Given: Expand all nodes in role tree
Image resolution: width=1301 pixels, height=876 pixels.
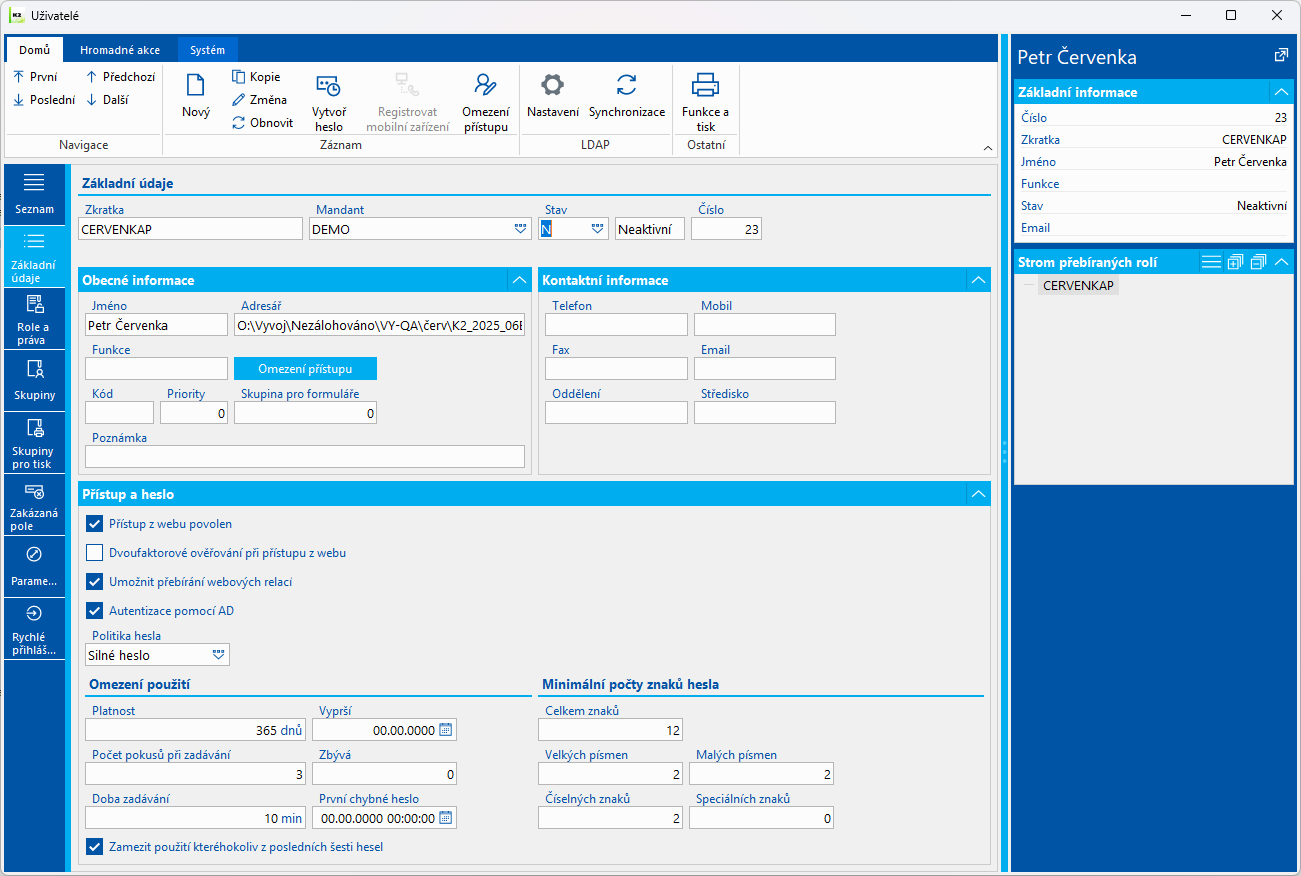Looking at the screenshot, I should [1236, 262].
